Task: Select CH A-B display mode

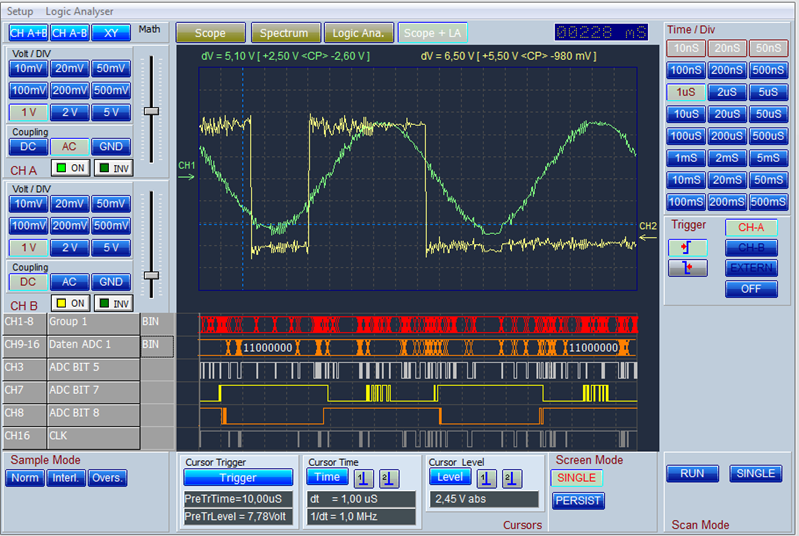Action: point(69,33)
